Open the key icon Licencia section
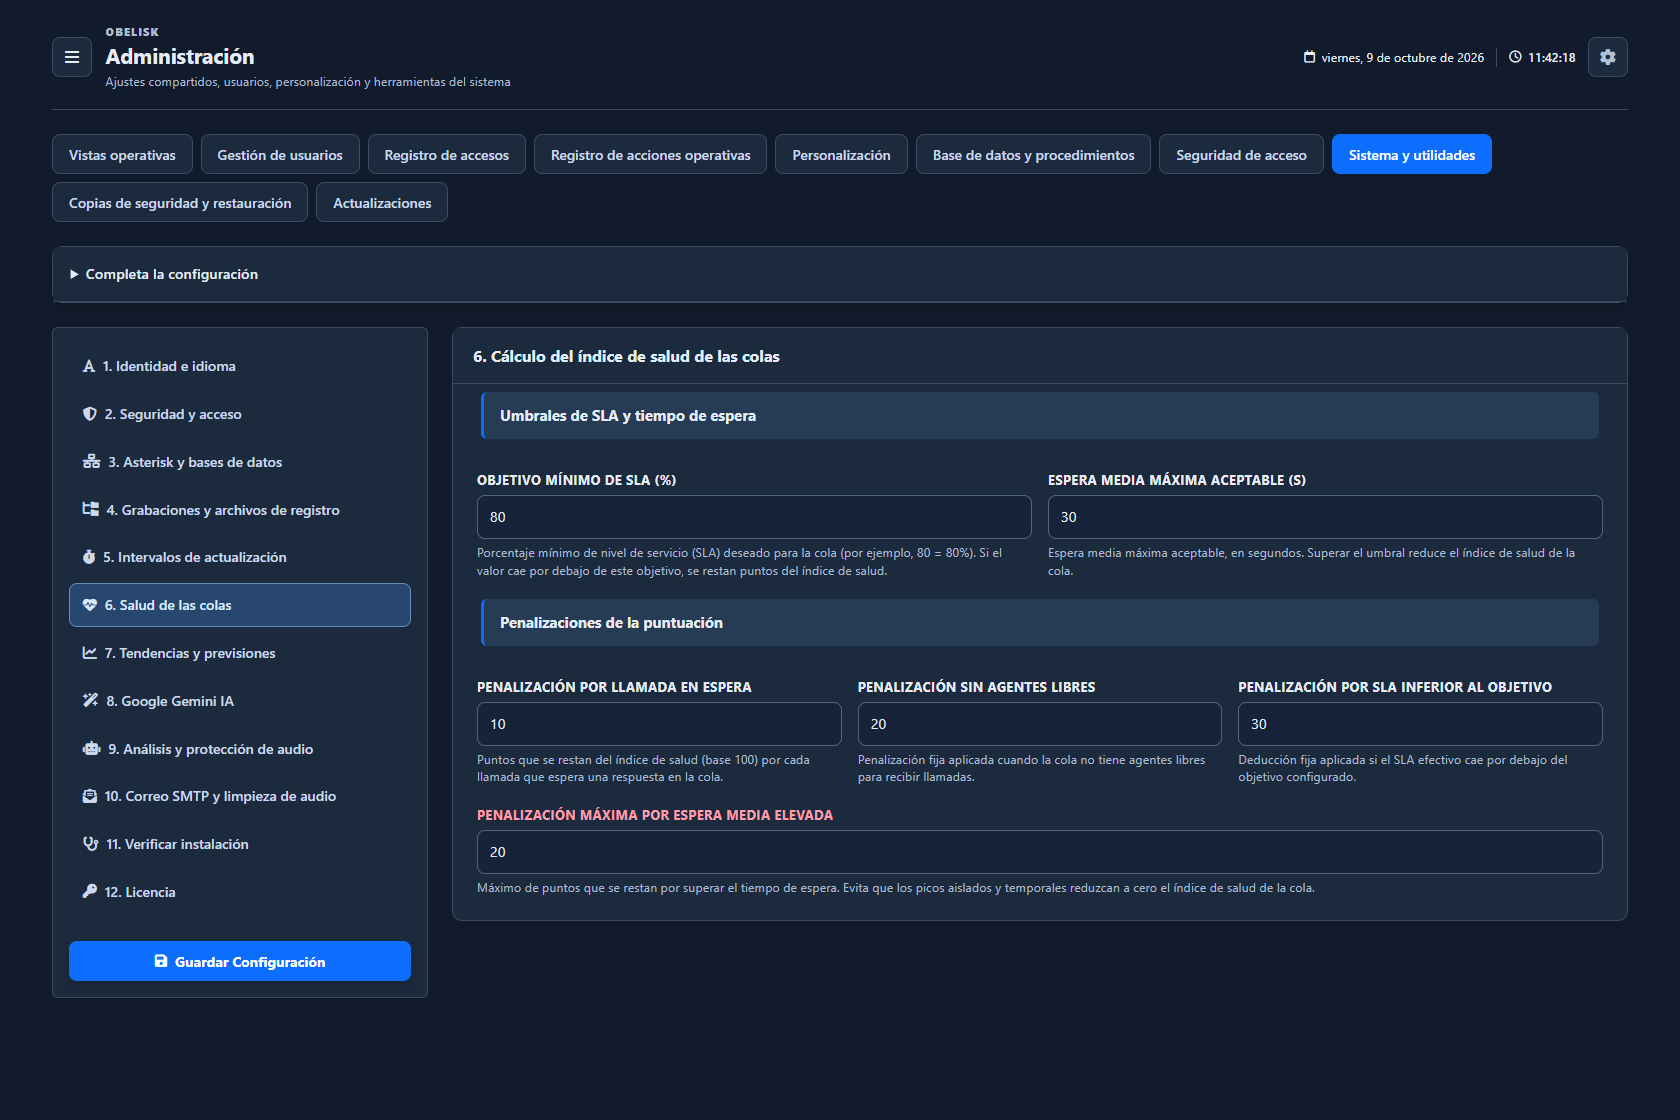The height and width of the screenshot is (1120, 1680). (90, 892)
